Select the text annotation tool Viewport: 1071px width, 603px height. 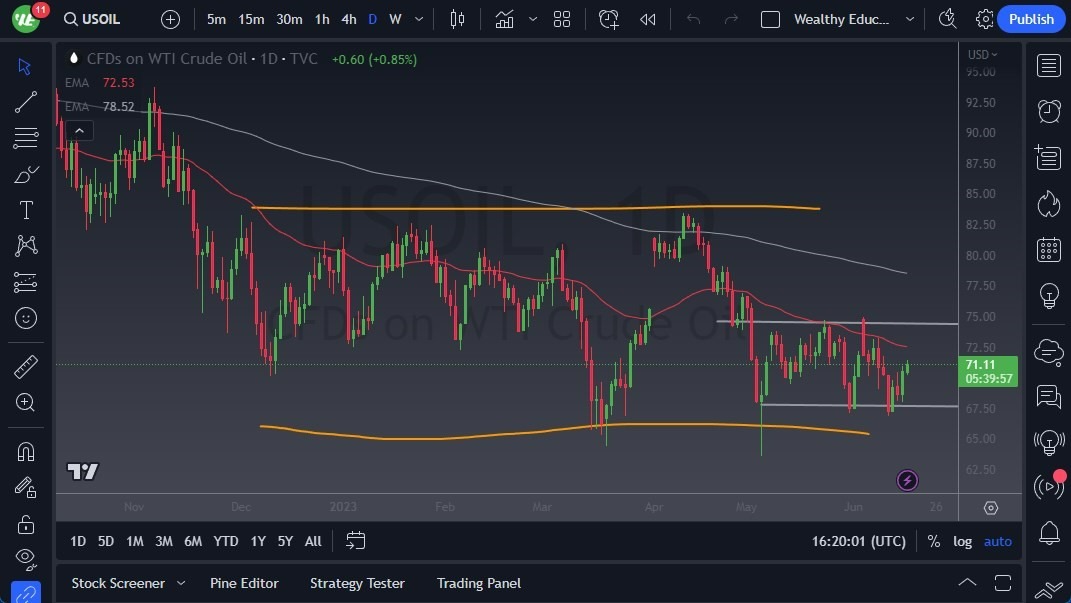26,210
